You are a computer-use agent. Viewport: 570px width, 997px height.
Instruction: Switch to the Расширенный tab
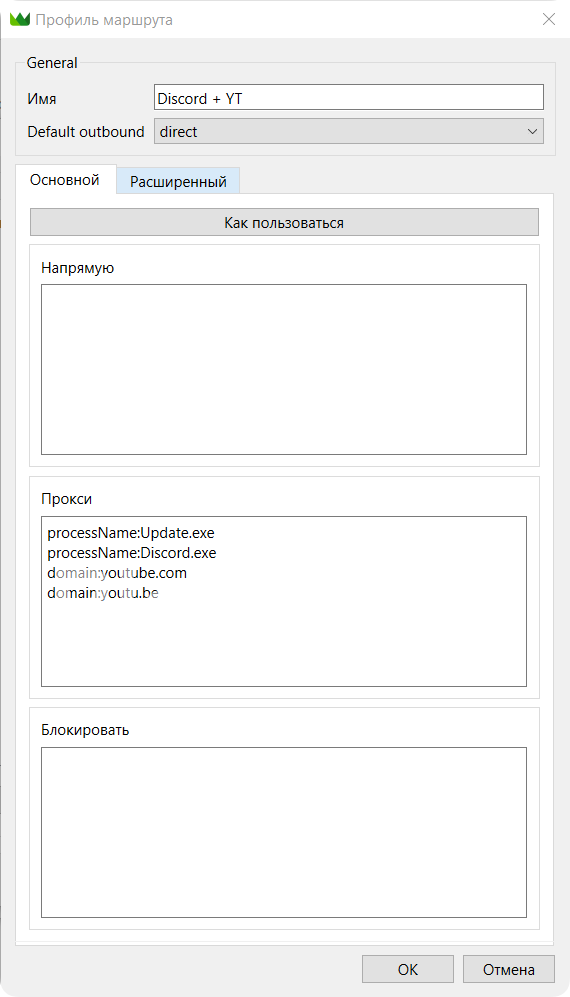click(x=178, y=182)
